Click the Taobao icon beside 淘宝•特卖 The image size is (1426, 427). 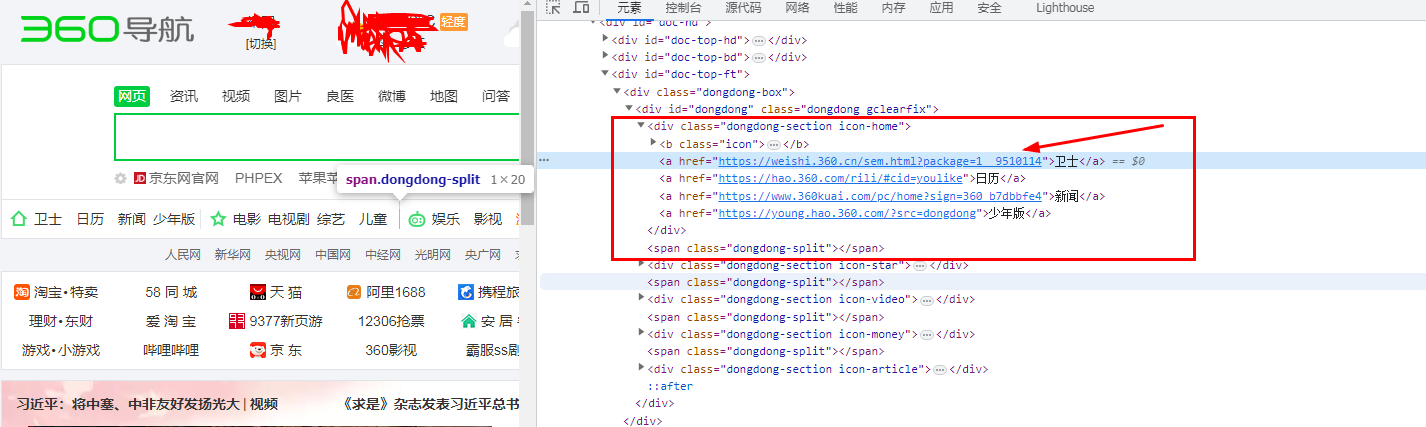click(21, 292)
